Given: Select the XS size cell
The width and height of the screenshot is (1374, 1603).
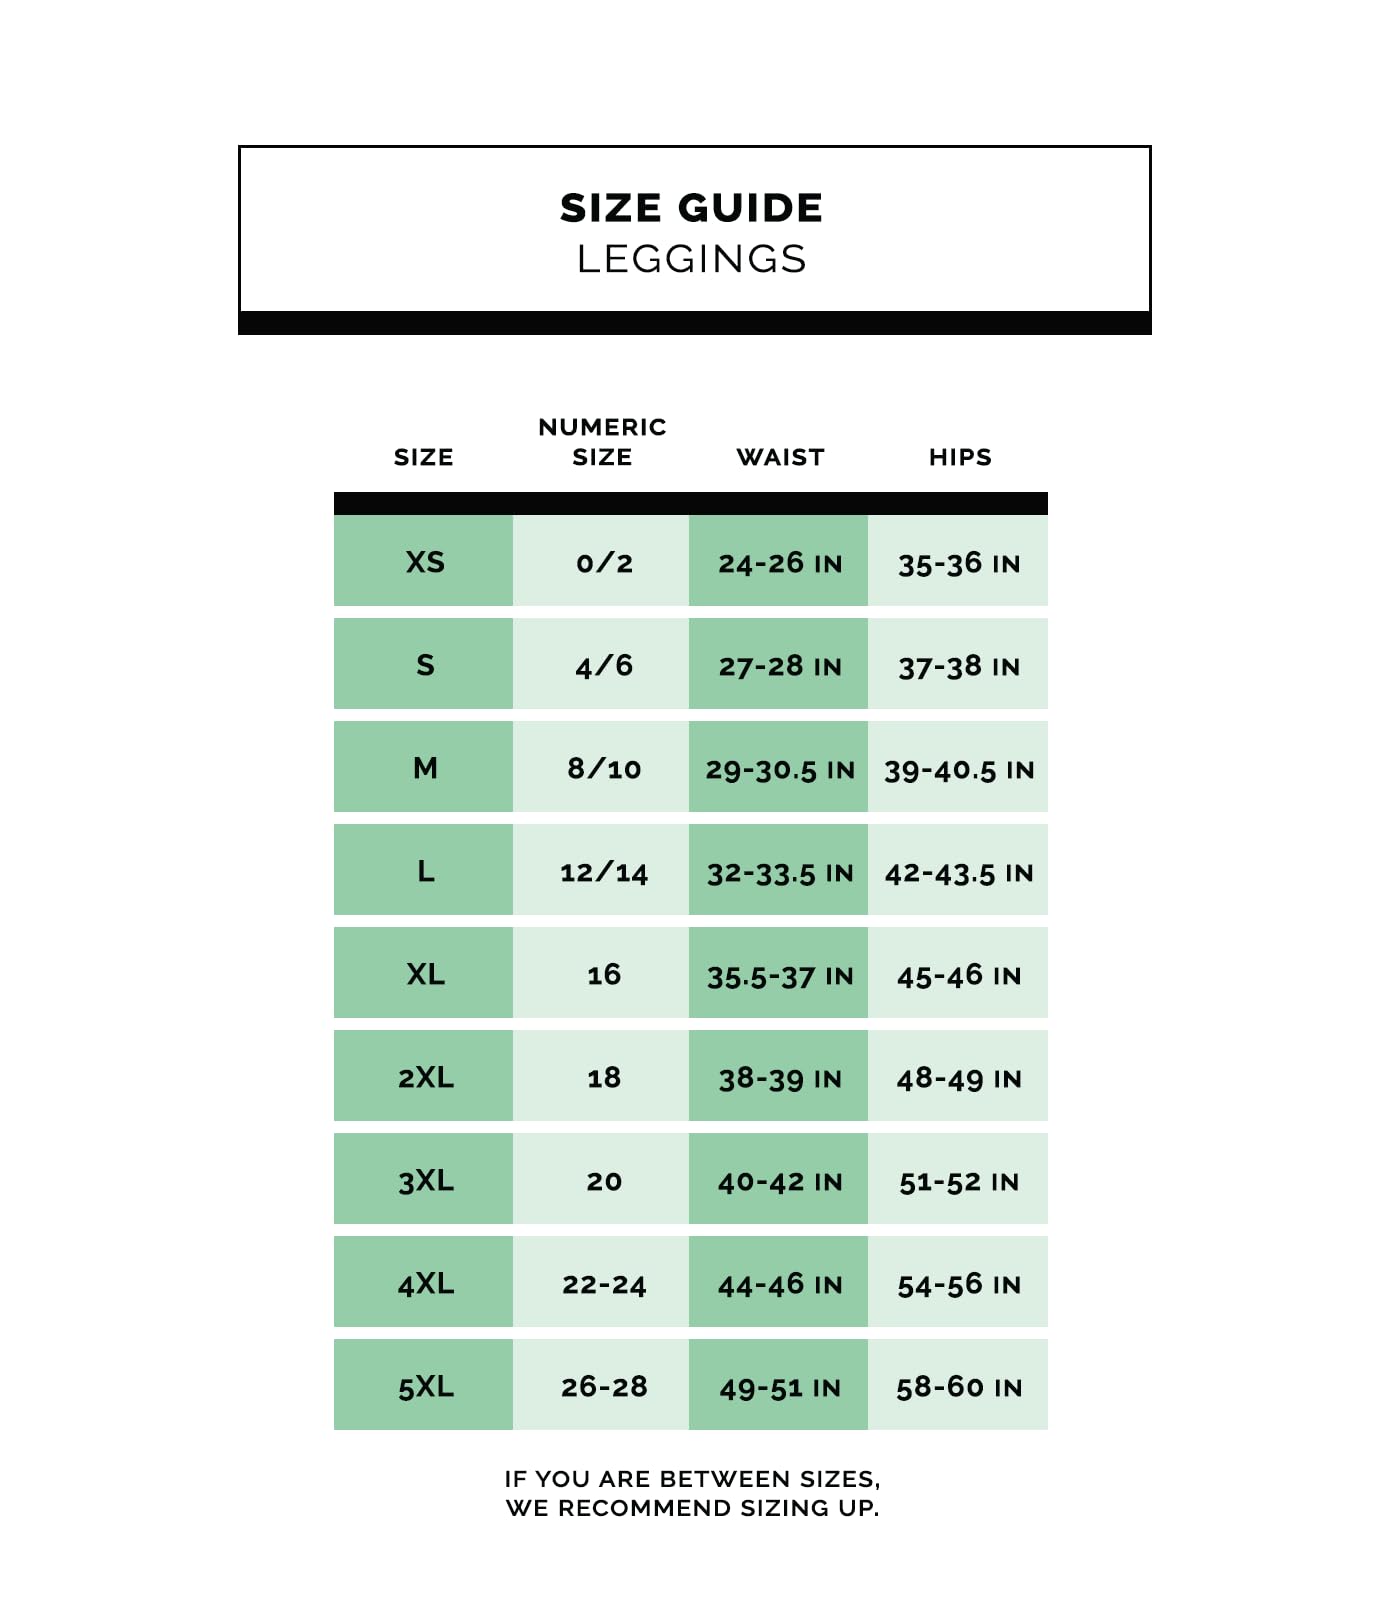Looking at the screenshot, I should (424, 562).
